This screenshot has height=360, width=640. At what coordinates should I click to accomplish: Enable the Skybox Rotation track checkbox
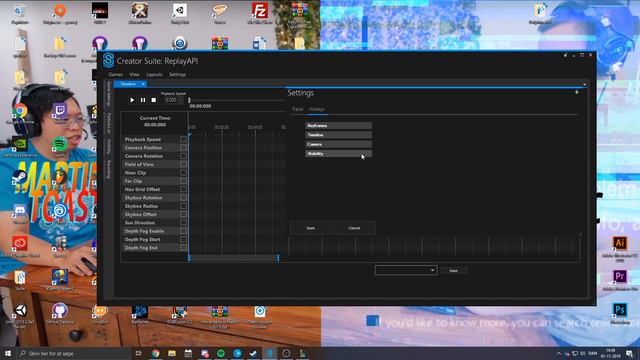[183, 198]
